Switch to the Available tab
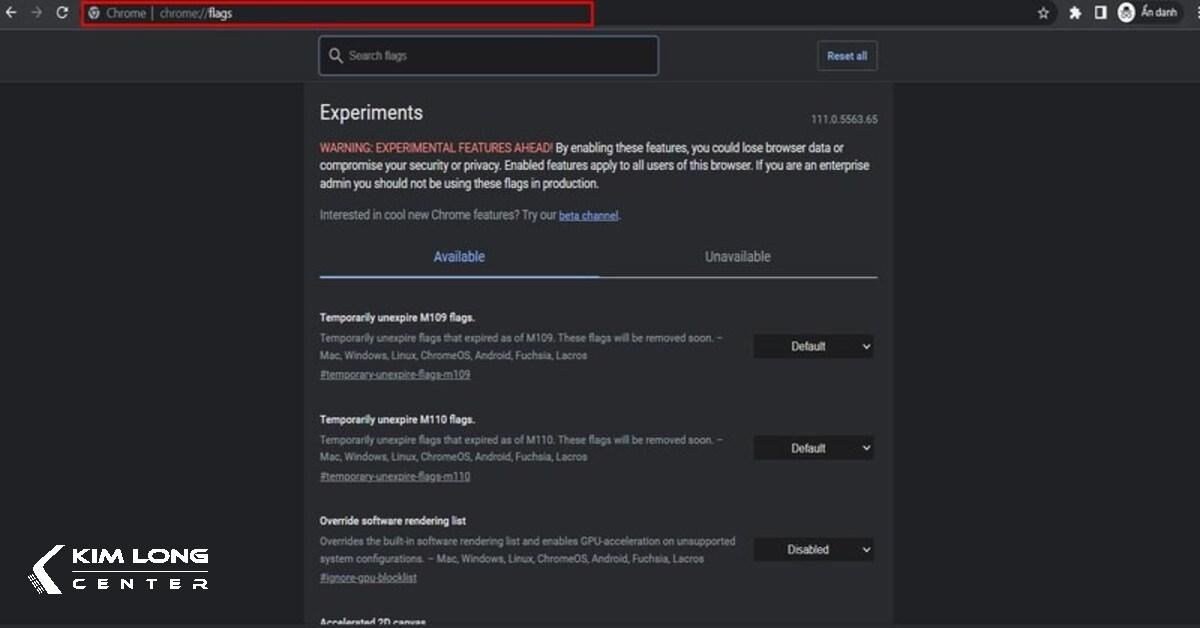Viewport: 1200px width, 628px height. click(x=459, y=257)
